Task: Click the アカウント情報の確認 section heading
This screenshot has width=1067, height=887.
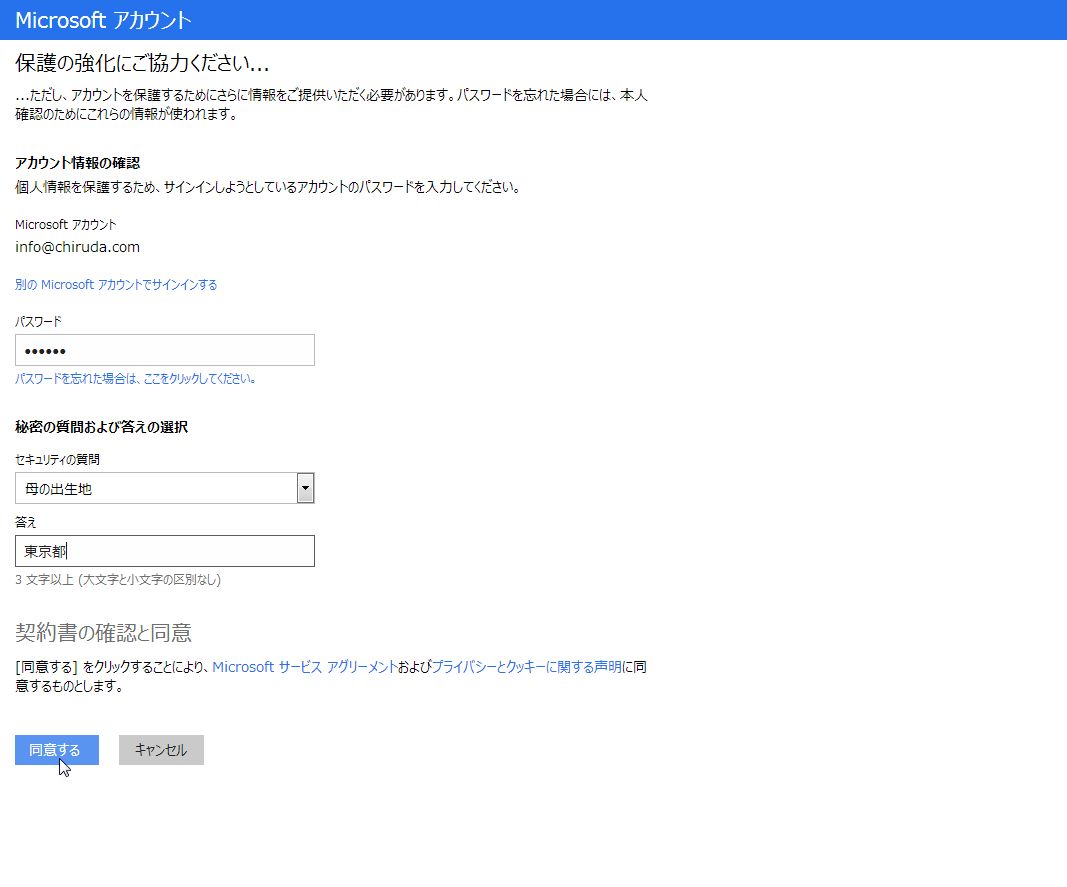Action: tap(78, 163)
